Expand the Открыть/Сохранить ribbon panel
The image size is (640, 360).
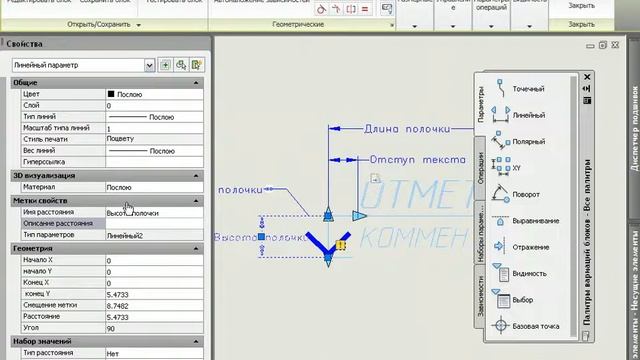pos(138,25)
